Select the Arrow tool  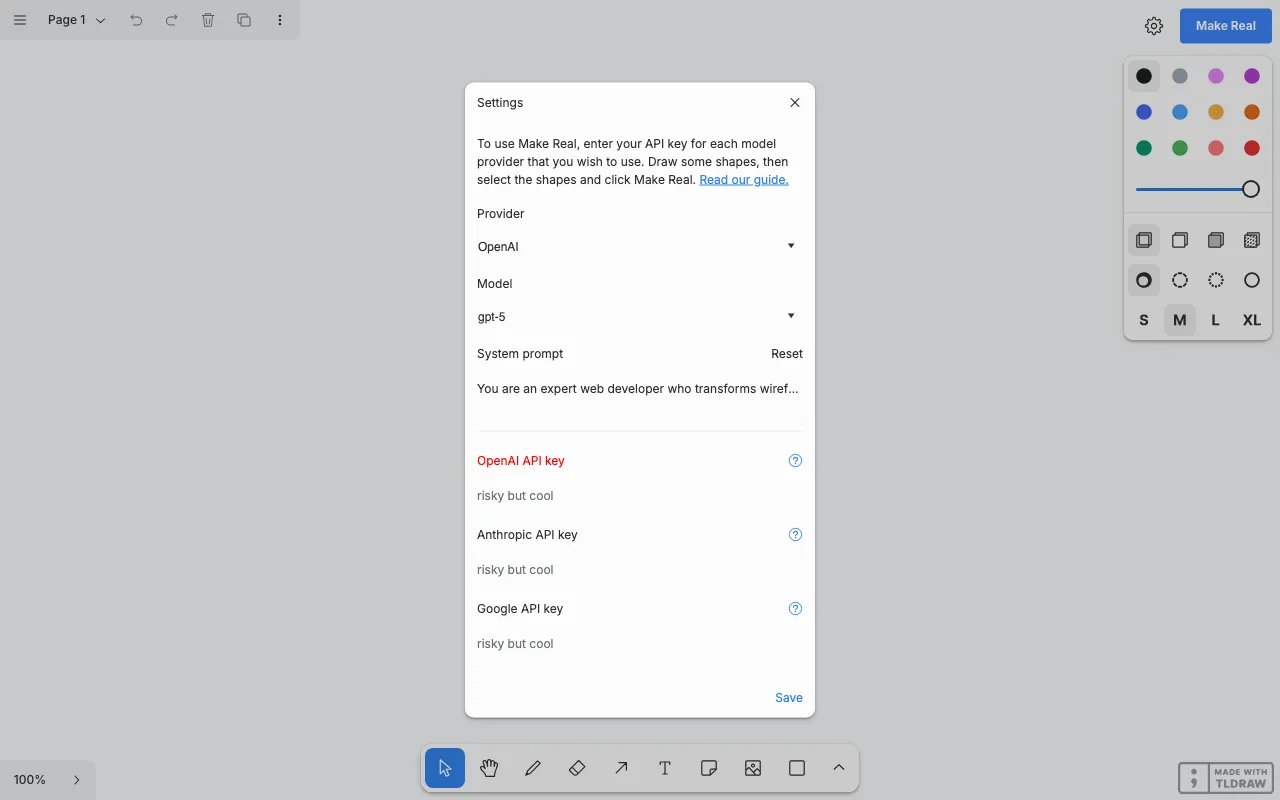[x=621, y=768]
